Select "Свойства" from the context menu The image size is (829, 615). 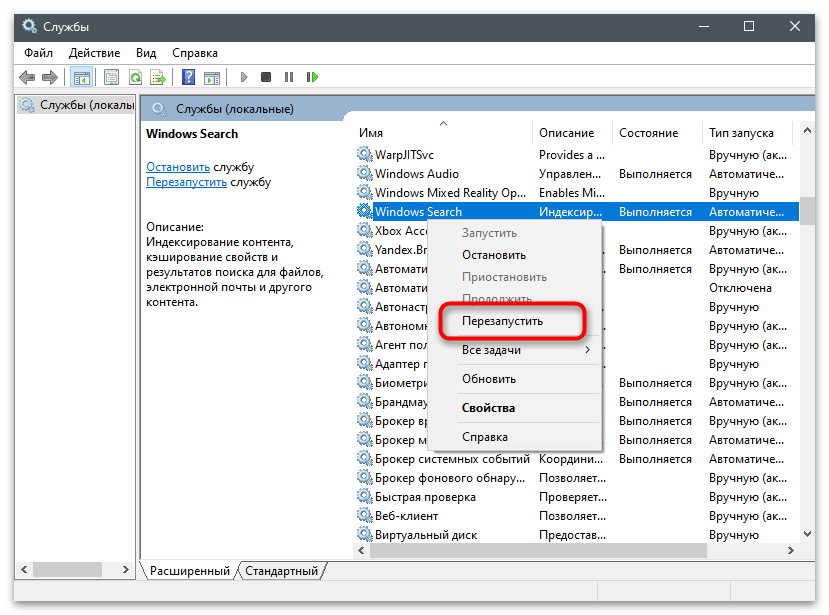pyautogui.click(x=489, y=408)
